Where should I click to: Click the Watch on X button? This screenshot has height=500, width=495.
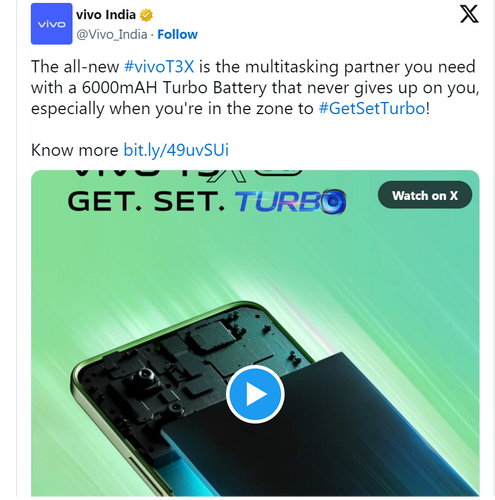[x=425, y=195]
